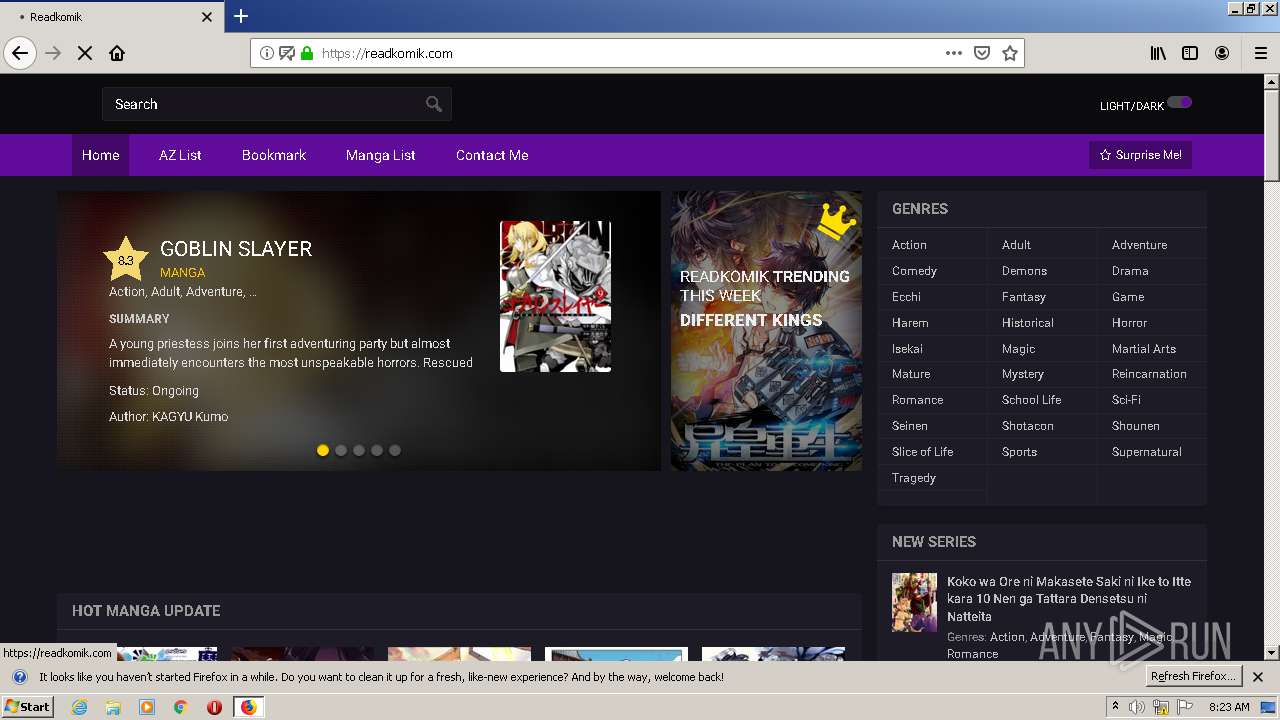
Task: Close the Readkomik tab
Action: click(x=207, y=17)
